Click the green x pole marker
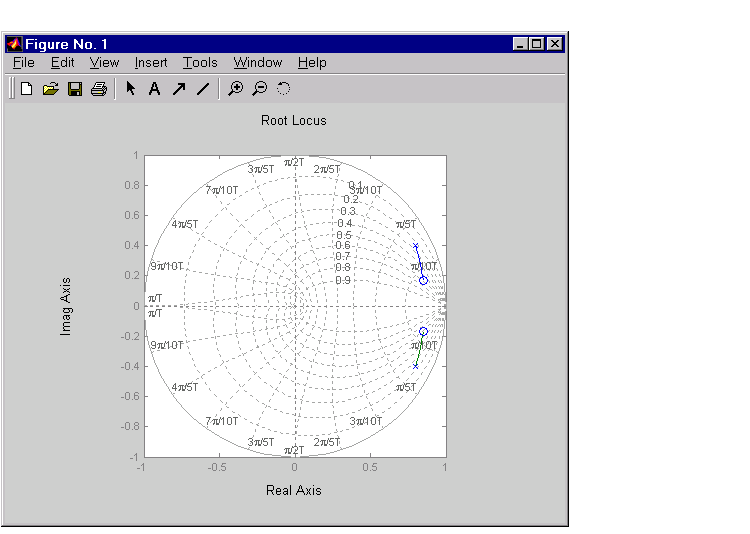 coord(415,366)
